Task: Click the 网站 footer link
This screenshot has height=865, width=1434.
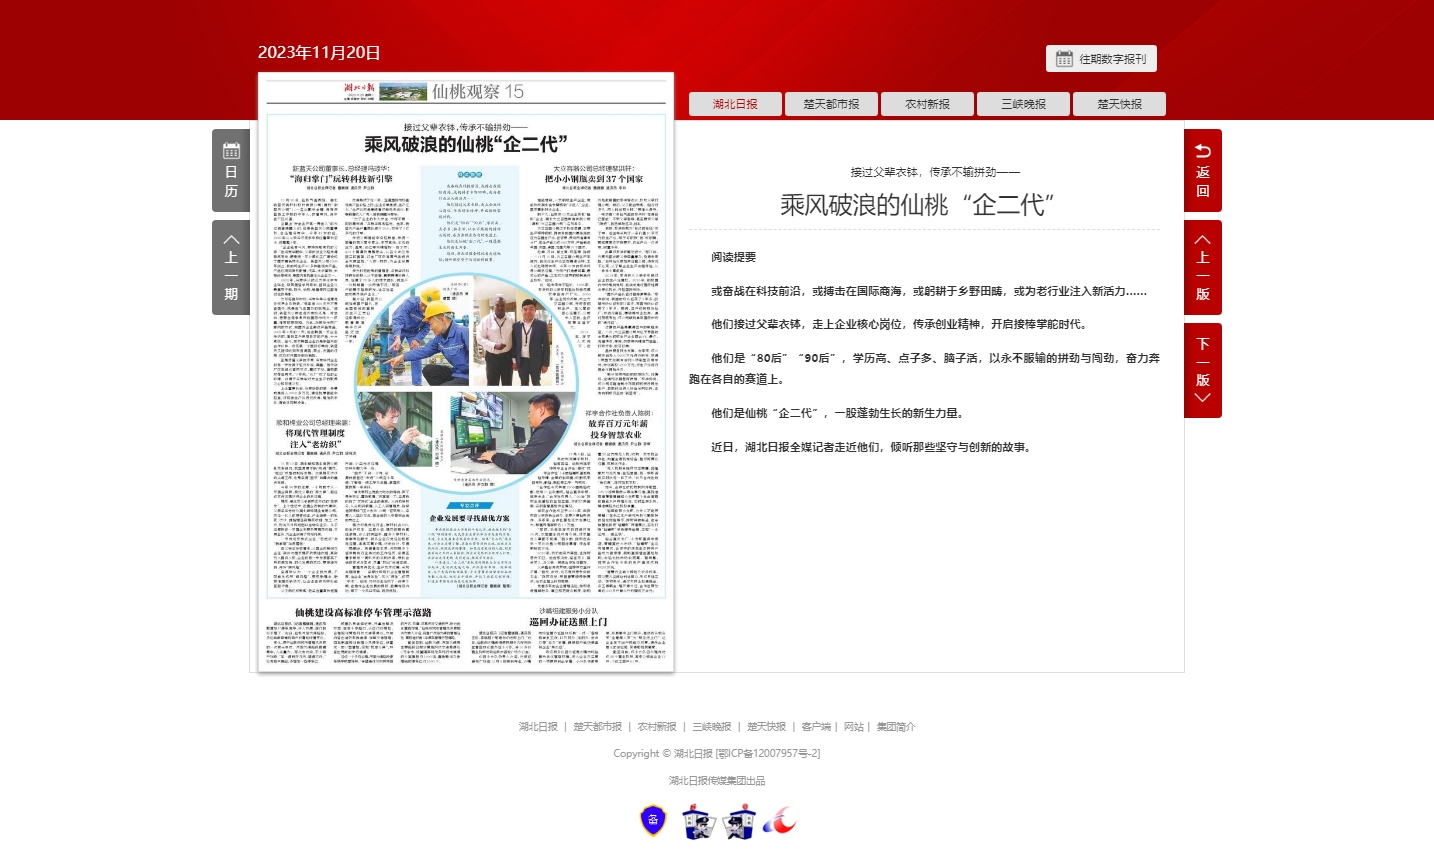Action: coord(853,727)
